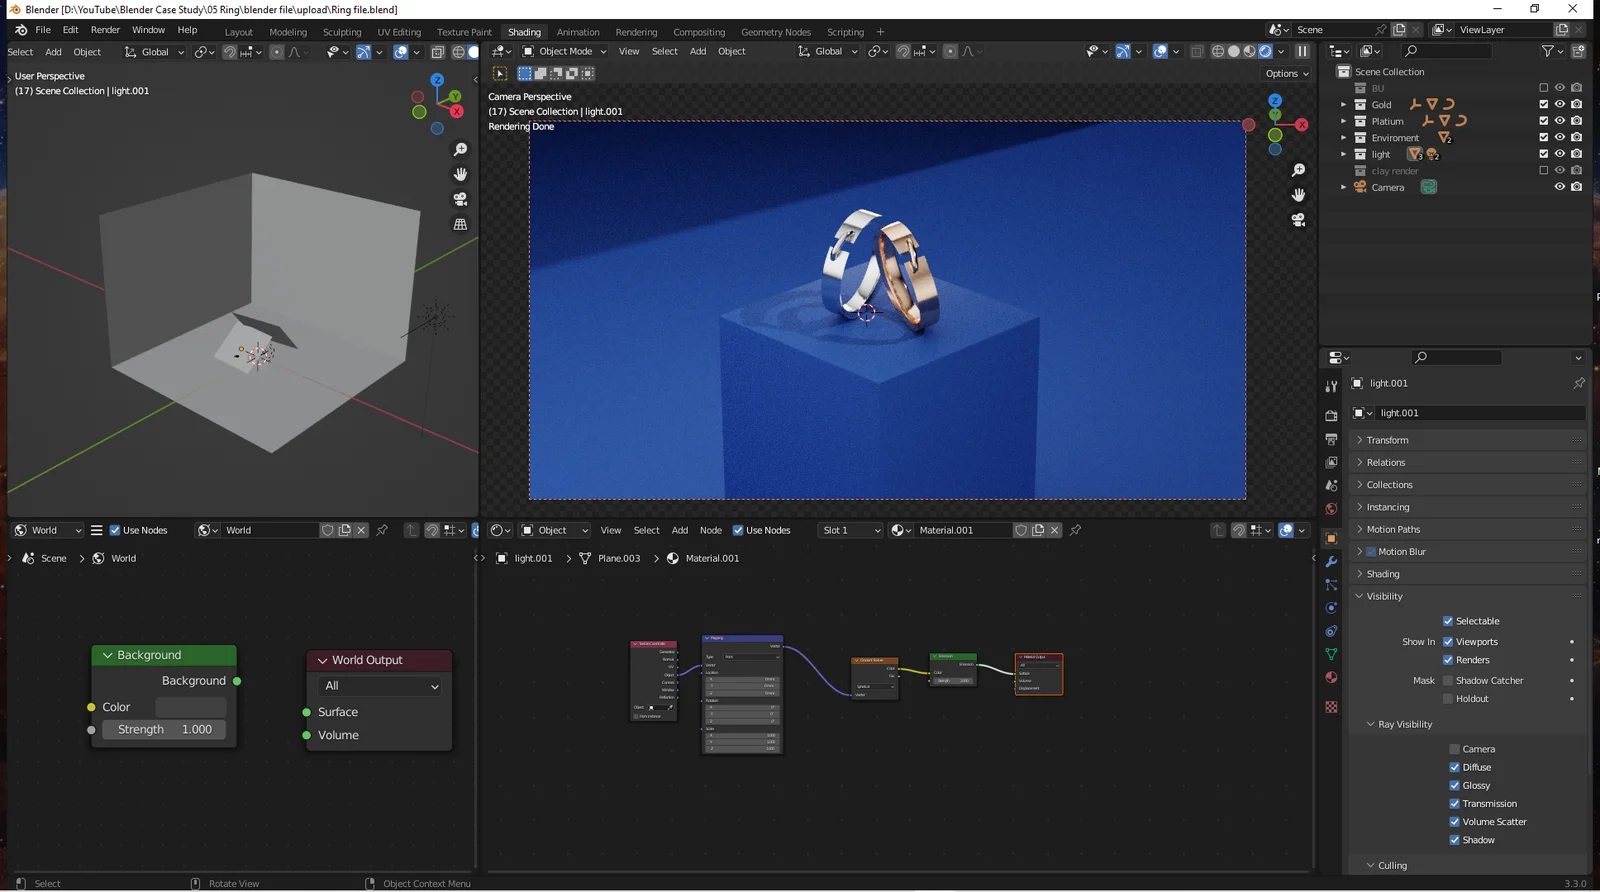Click the pan hand icon in User Perspective viewport
Image resolution: width=1600 pixels, height=892 pixels.
tap(460, 174)
